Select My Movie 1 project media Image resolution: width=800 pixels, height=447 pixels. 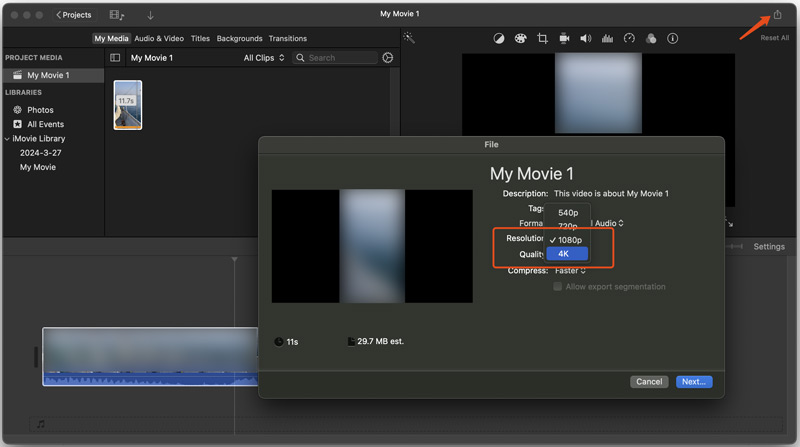[x=54, y=75]
